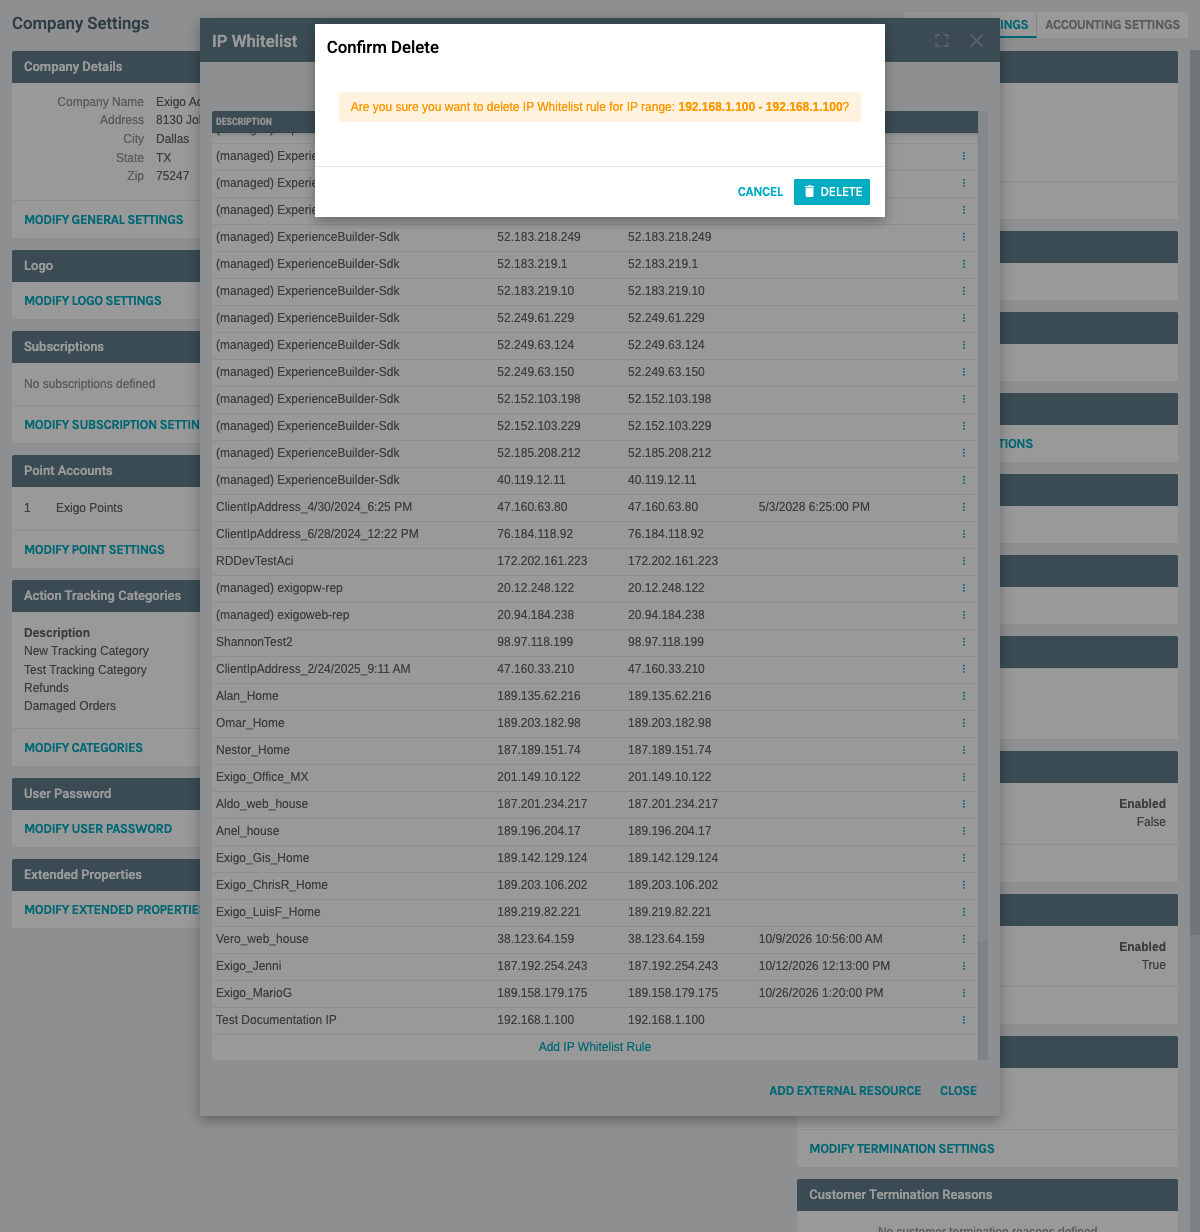
Task: Open the actions menu for Exigo_MarioG
Action: (963, 993)
